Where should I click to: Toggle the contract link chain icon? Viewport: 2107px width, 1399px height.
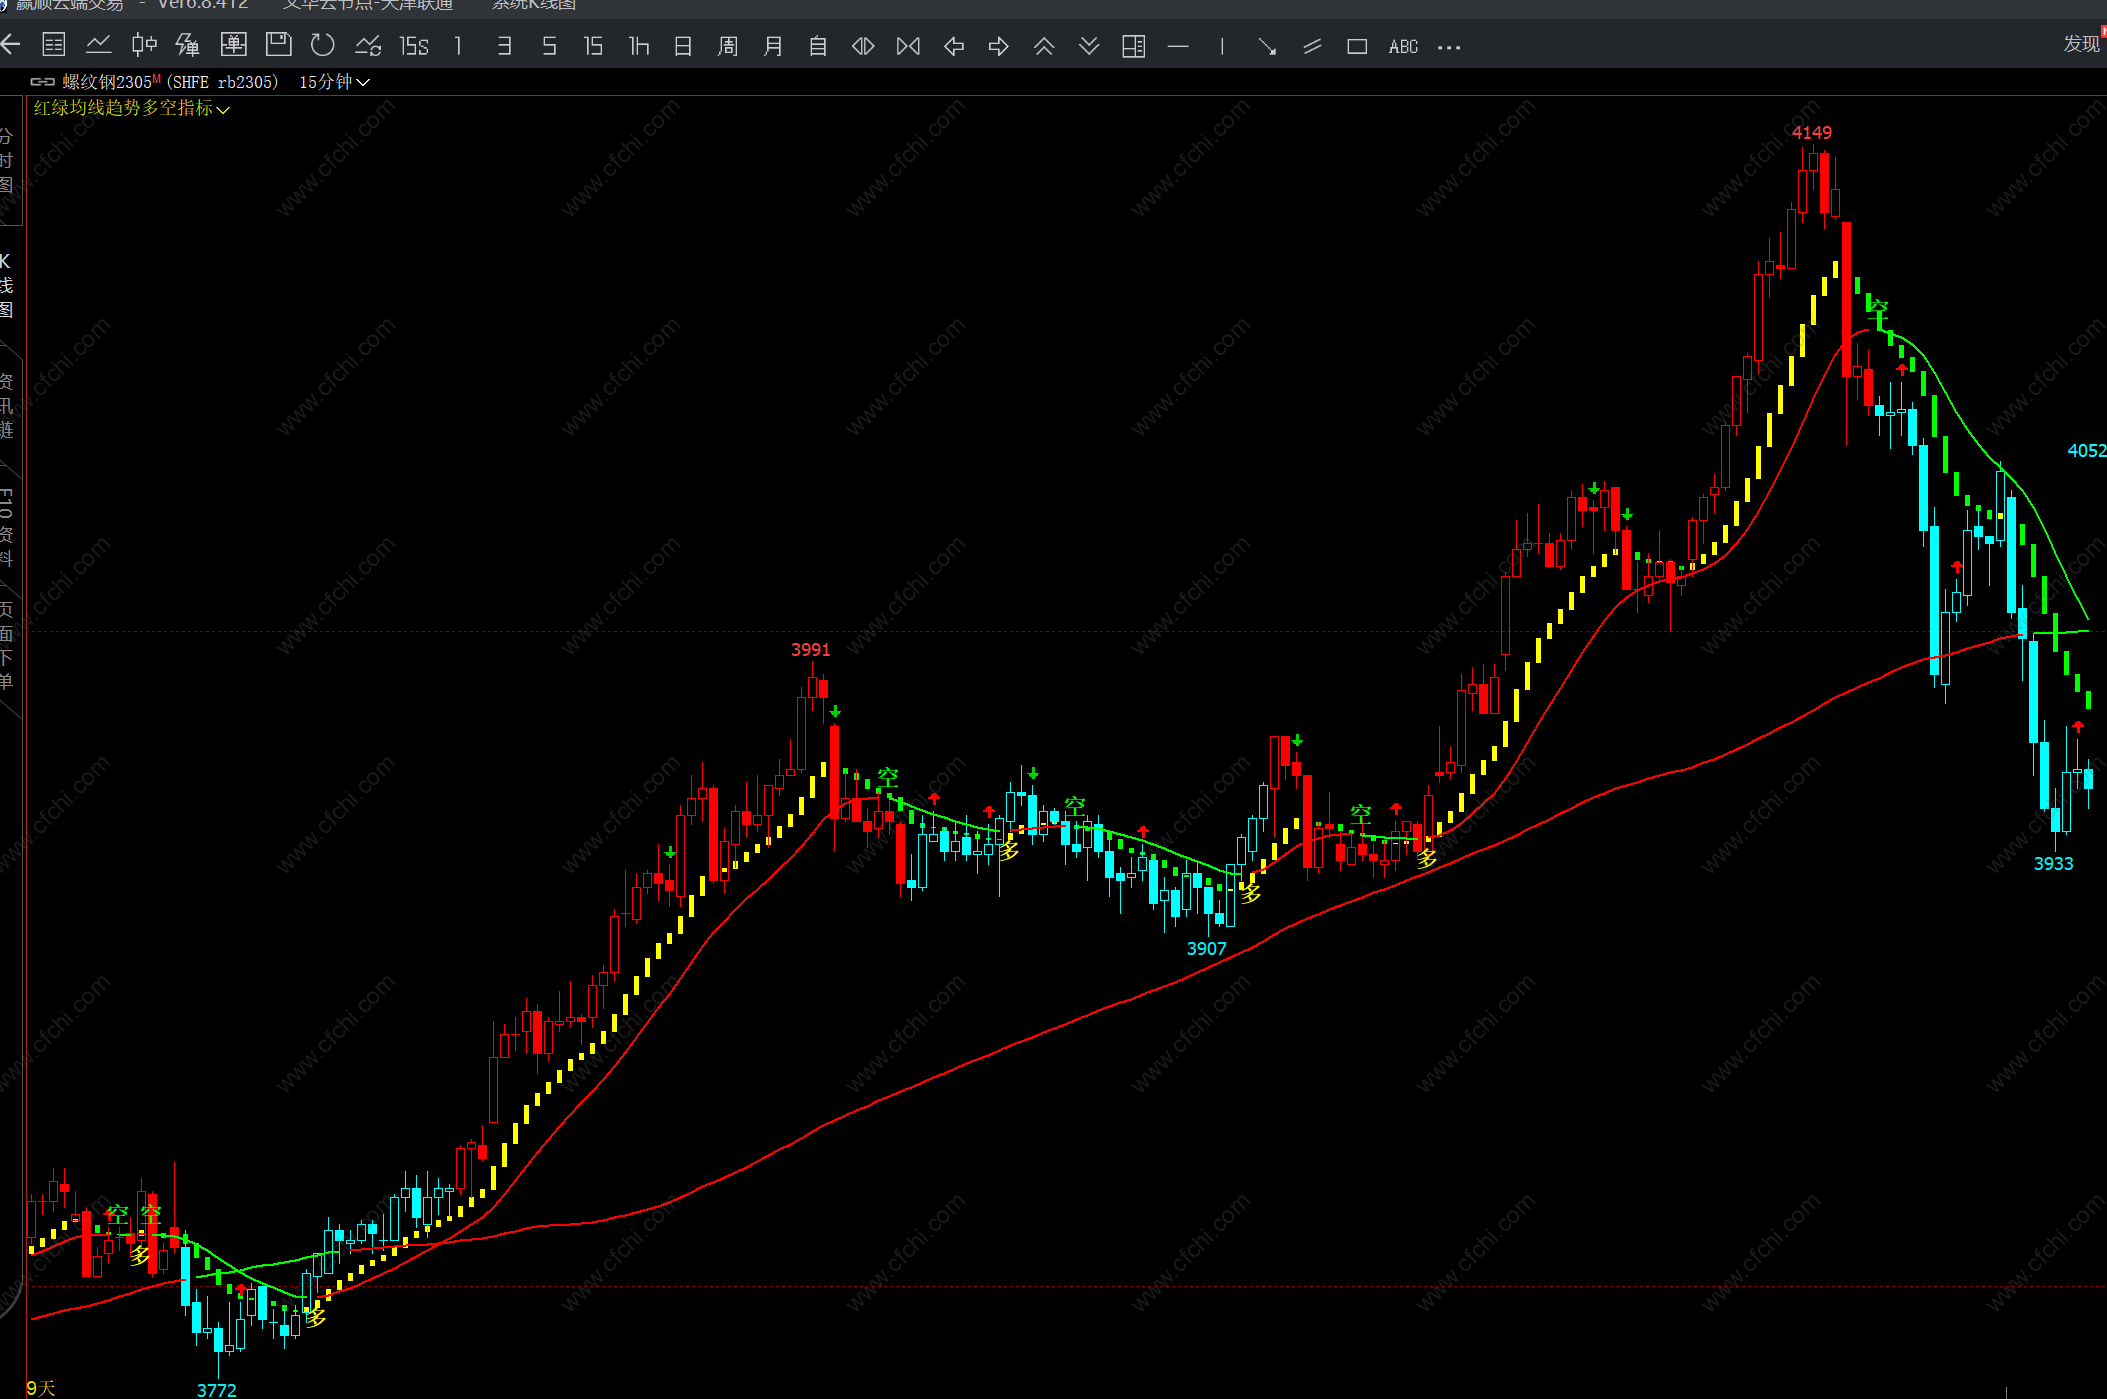point(42,82)
